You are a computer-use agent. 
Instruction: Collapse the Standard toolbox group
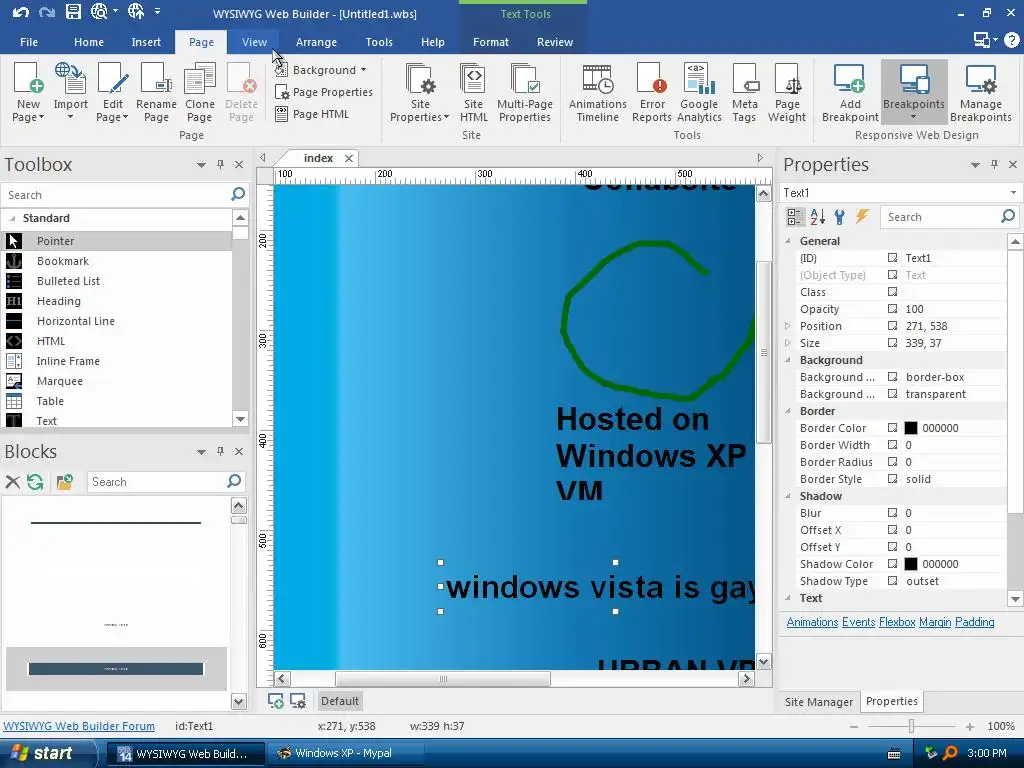click(12, 218)
